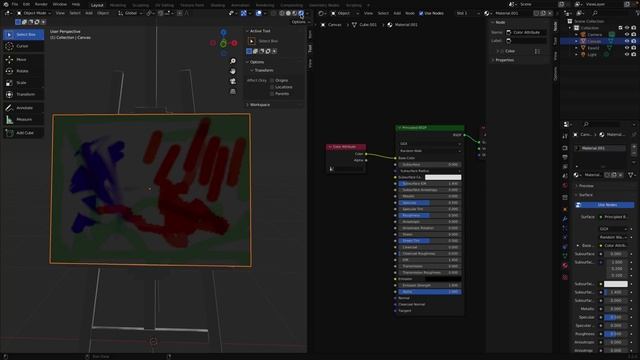Toggle Use Nodes checkbox in node editor

421,13
